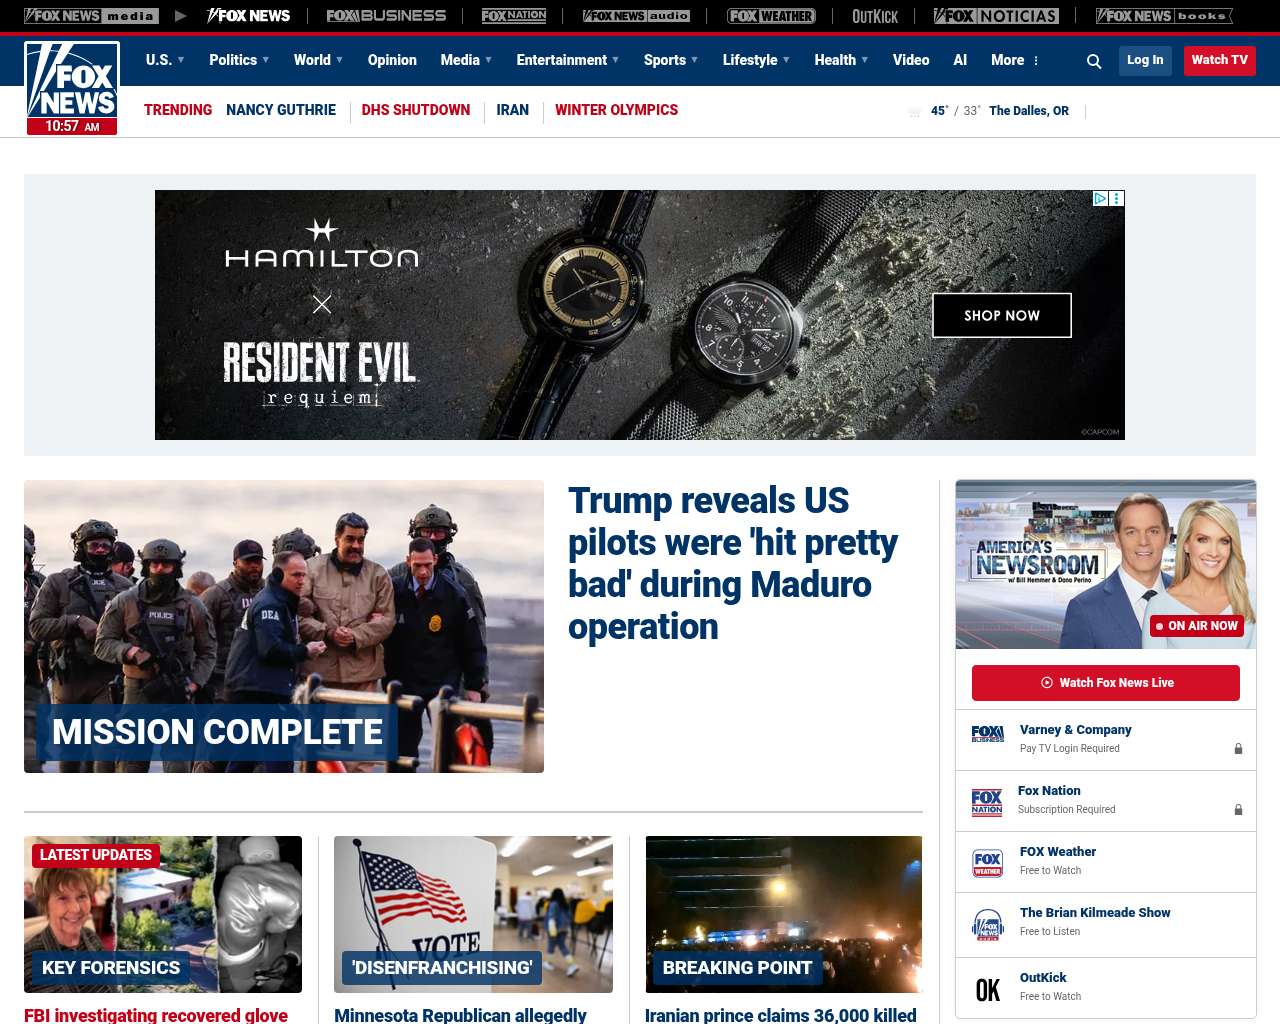Open the America's Newsroom on-air thumbnail
The width and height of the screenshot is (1280, 1024).
pyautogui.click(x=1106, y=564)
